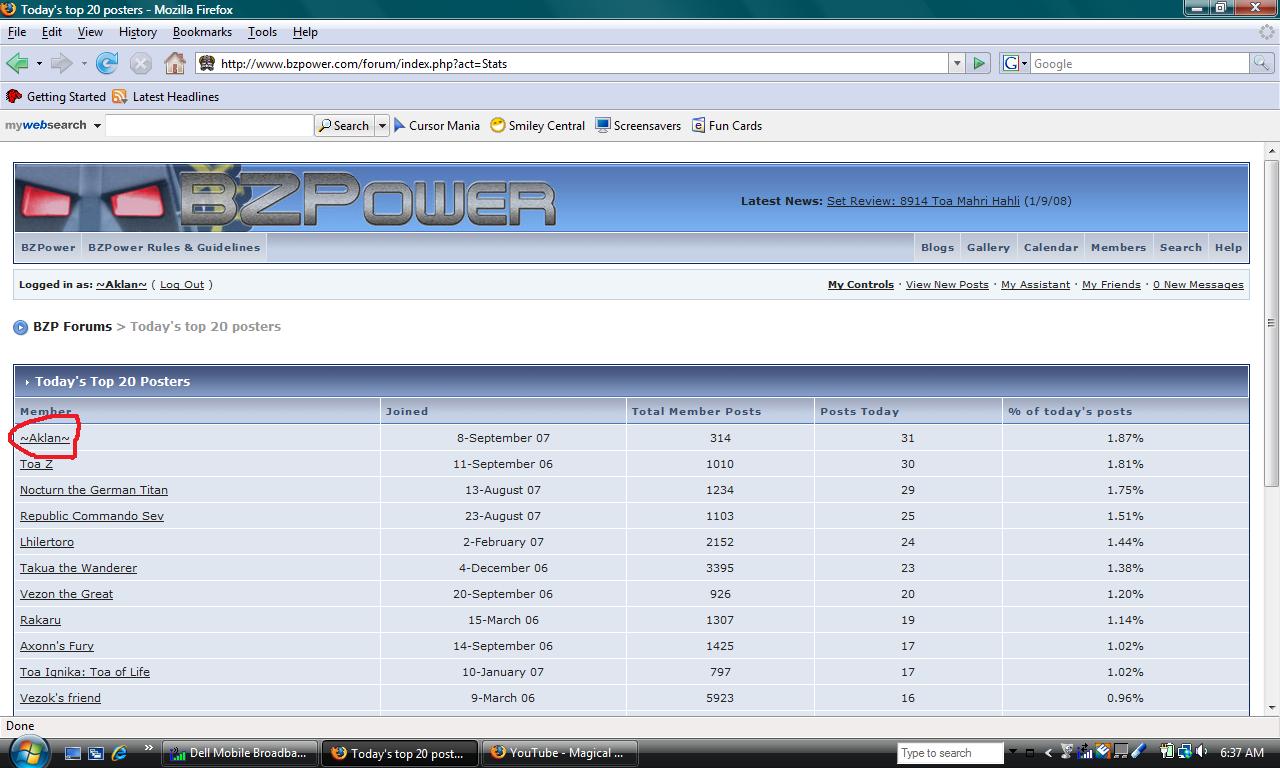Open My Friends
This screenshot has height=768, width=1280.
[1111, 285]
